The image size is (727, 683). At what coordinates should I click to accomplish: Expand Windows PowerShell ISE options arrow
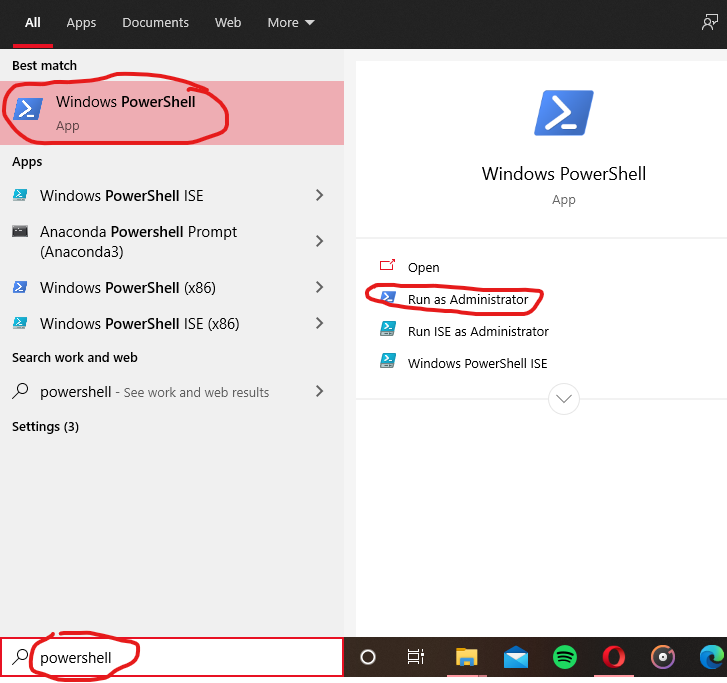pyautogui.click(x=319, y=196)
